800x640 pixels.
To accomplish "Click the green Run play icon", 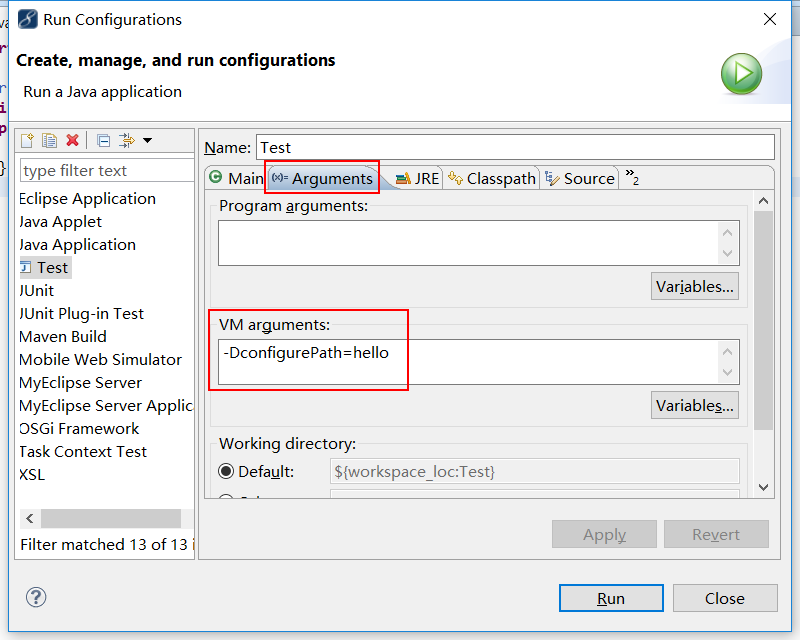I will click(x=741, y=74).
